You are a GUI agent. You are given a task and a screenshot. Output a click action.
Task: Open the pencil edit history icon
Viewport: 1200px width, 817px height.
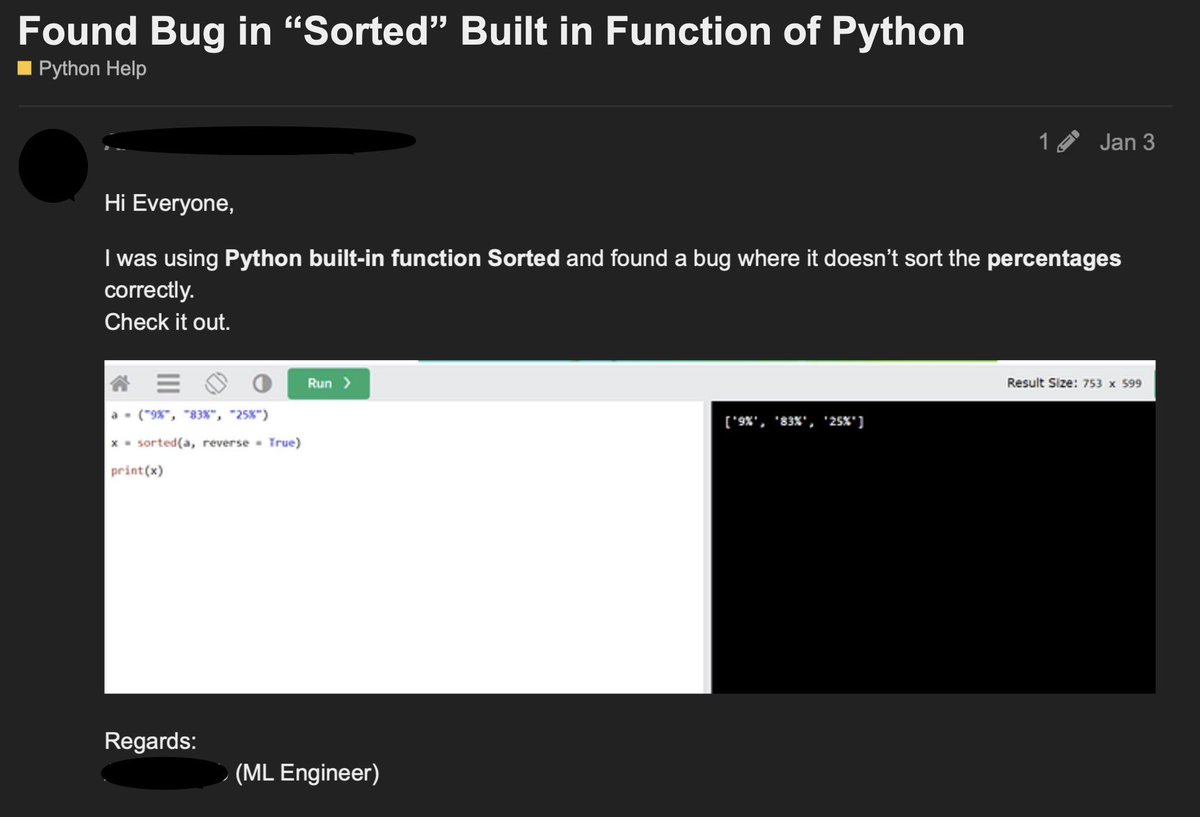tap(1067, 142)
